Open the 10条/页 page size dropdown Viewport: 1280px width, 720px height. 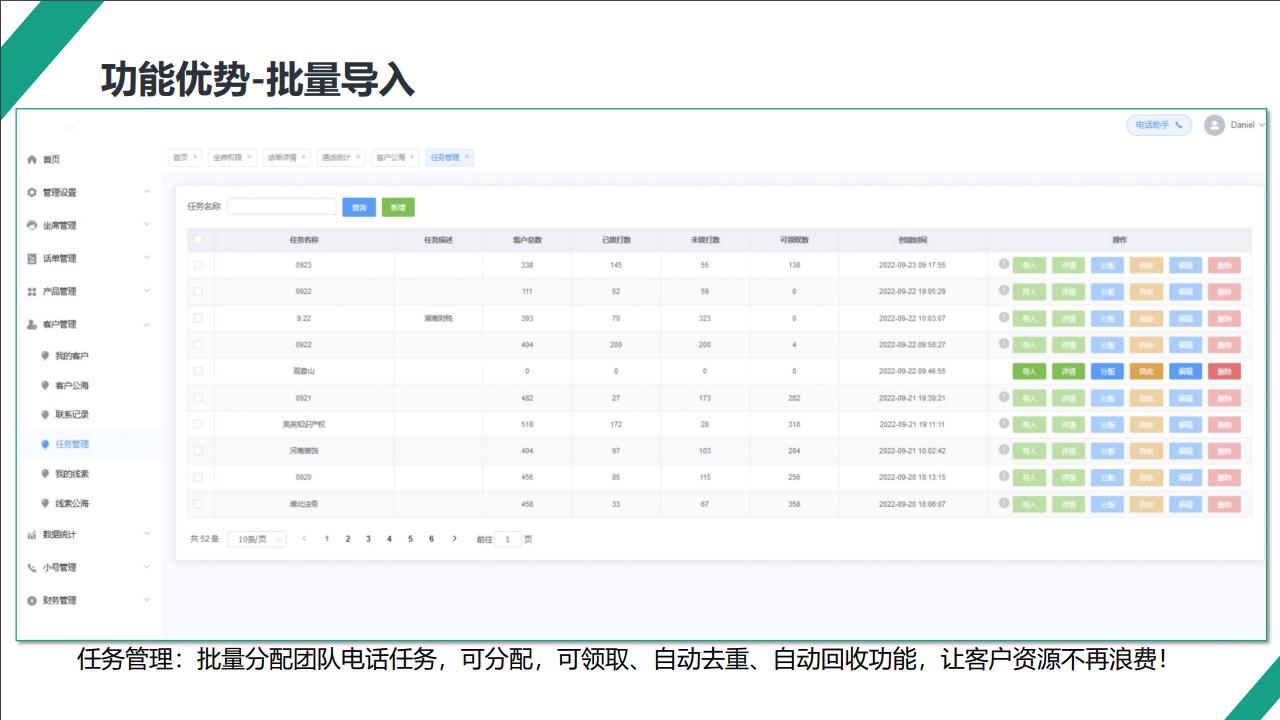(257, 539)
